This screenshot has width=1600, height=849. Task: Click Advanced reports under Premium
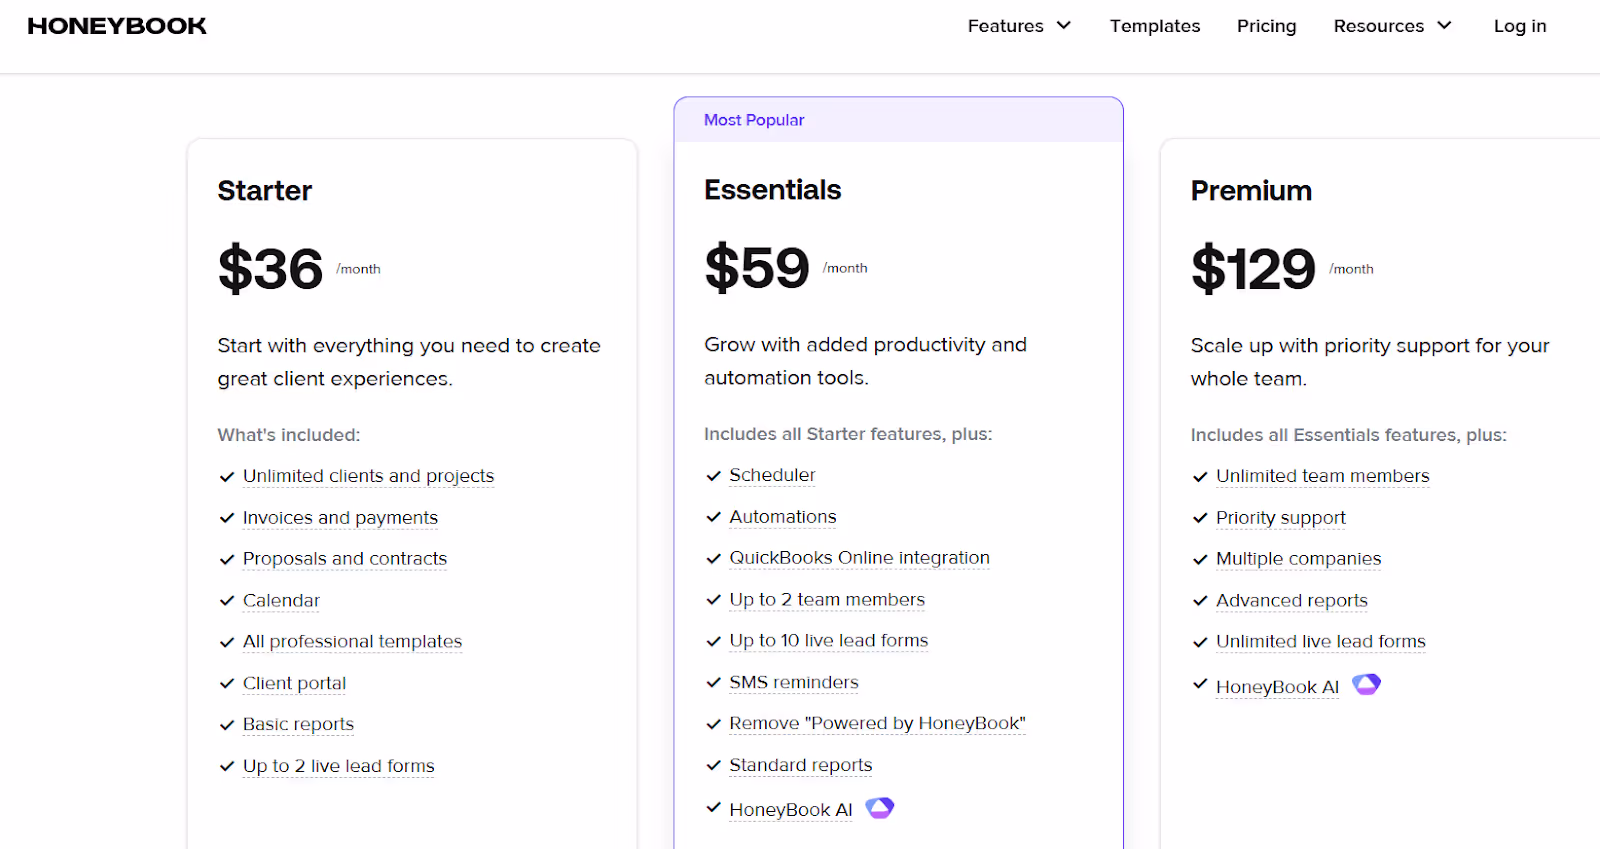pyautogui.click(x=1291, y=601)
